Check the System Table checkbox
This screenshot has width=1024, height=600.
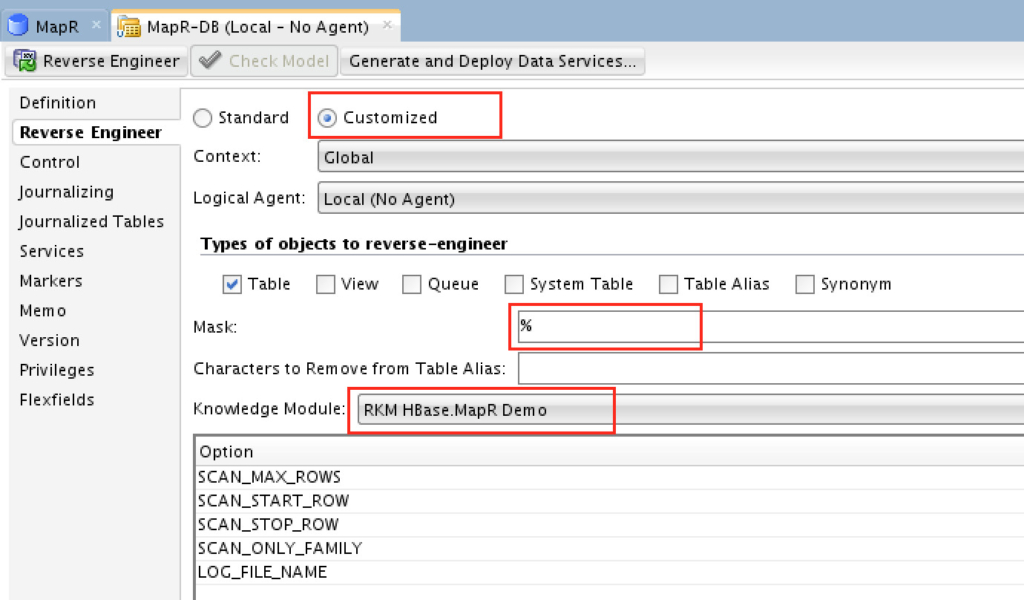pyautogui.click(x=514, y=284)
